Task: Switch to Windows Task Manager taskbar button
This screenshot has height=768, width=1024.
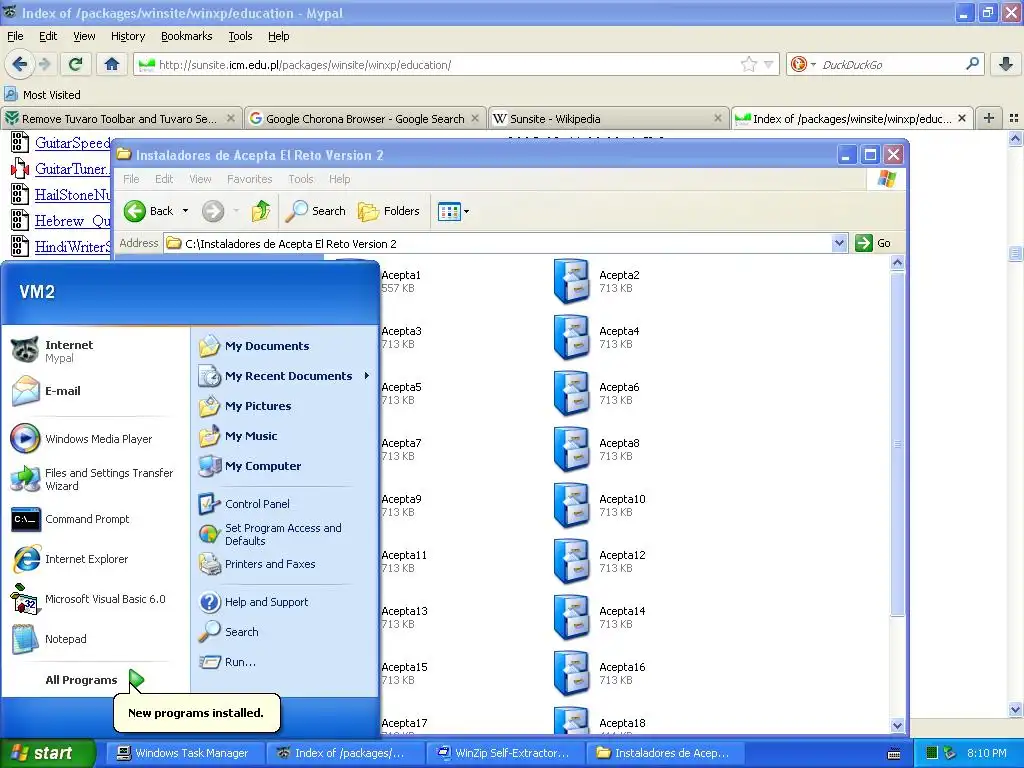Action: [183, 753]
